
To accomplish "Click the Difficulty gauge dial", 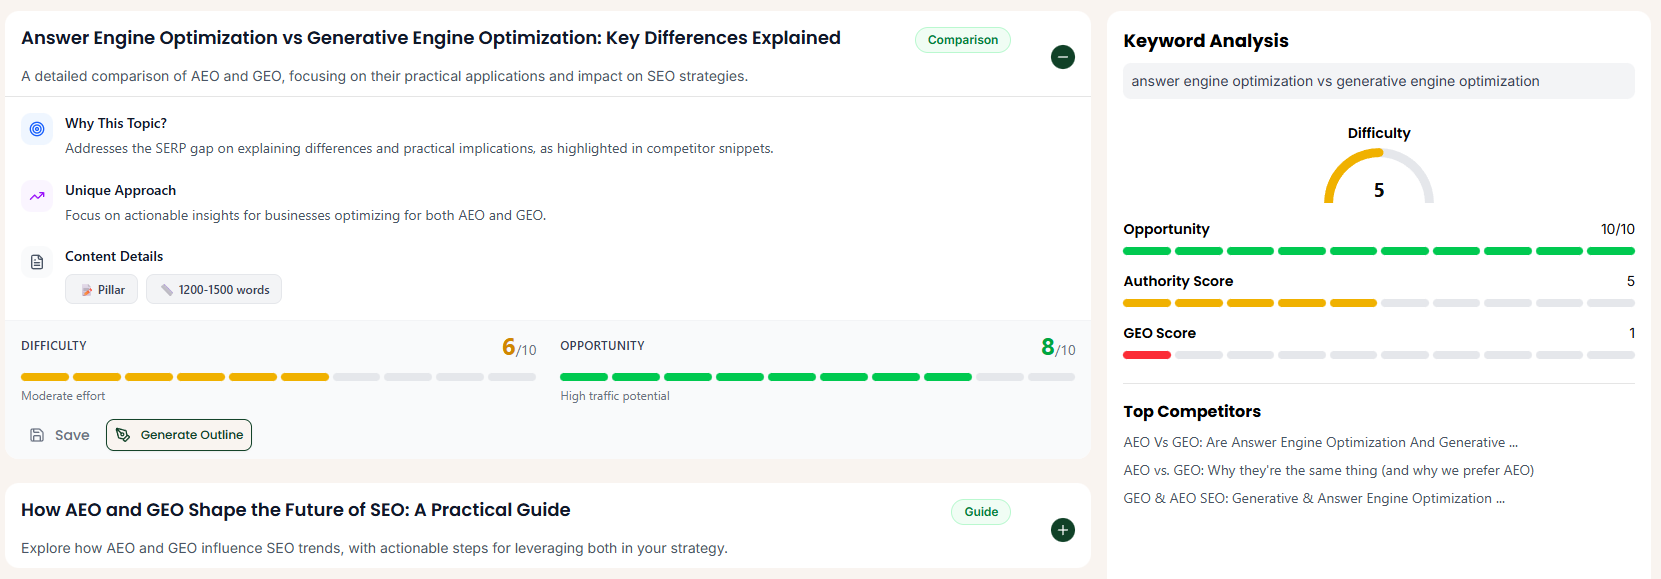I will click(x=1378, y=178).
